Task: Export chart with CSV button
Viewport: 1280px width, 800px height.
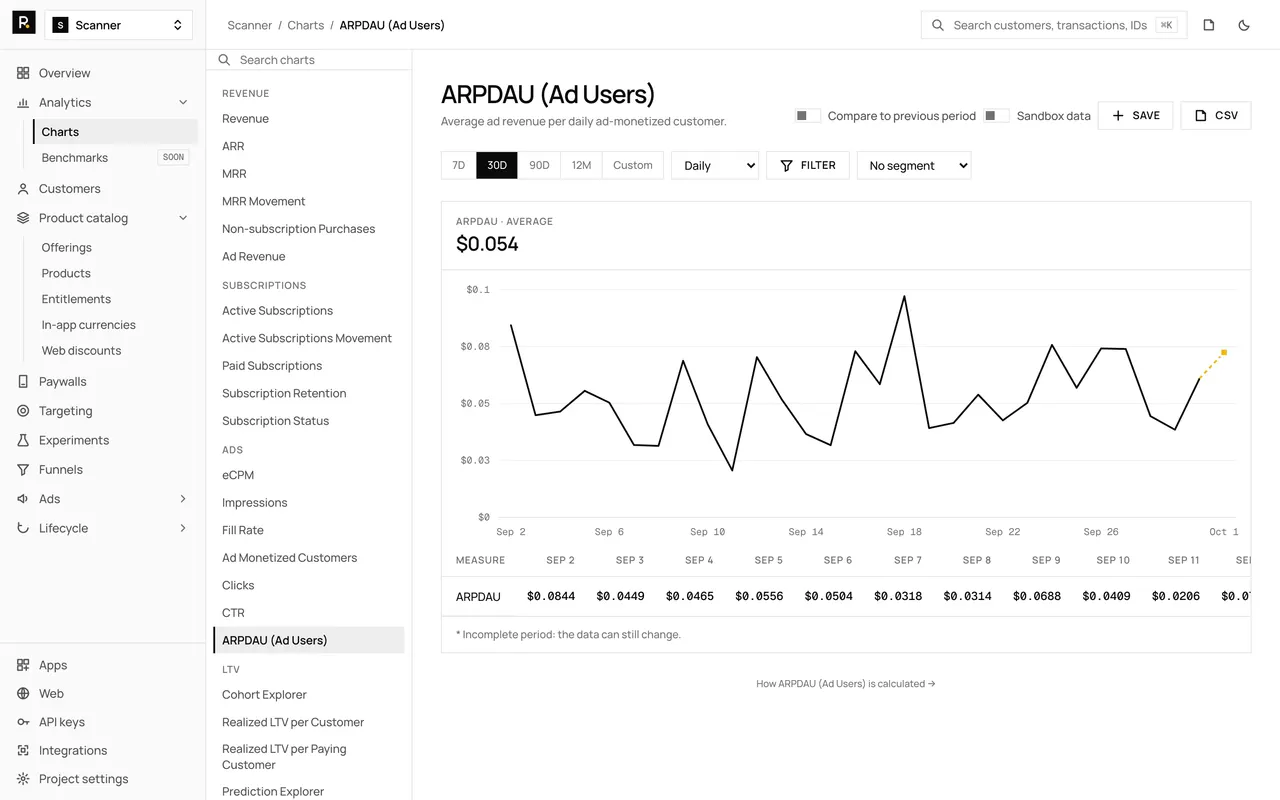Action: pyautogui.click(x=1216, y=116)
